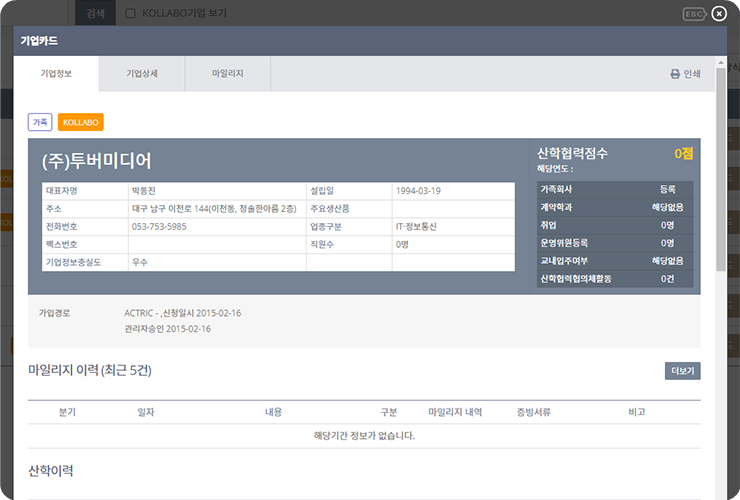The width and height of the screenshot is (740, 500).
Task: Click the 취업 row label
Action: [x=548, y=225]
